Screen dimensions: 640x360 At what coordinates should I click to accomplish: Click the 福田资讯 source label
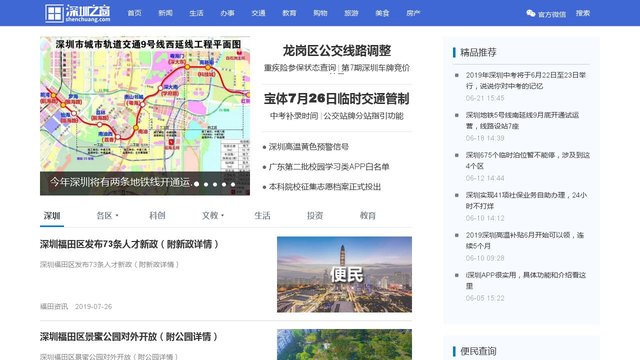pyautogui.click(x=54, y=307)
